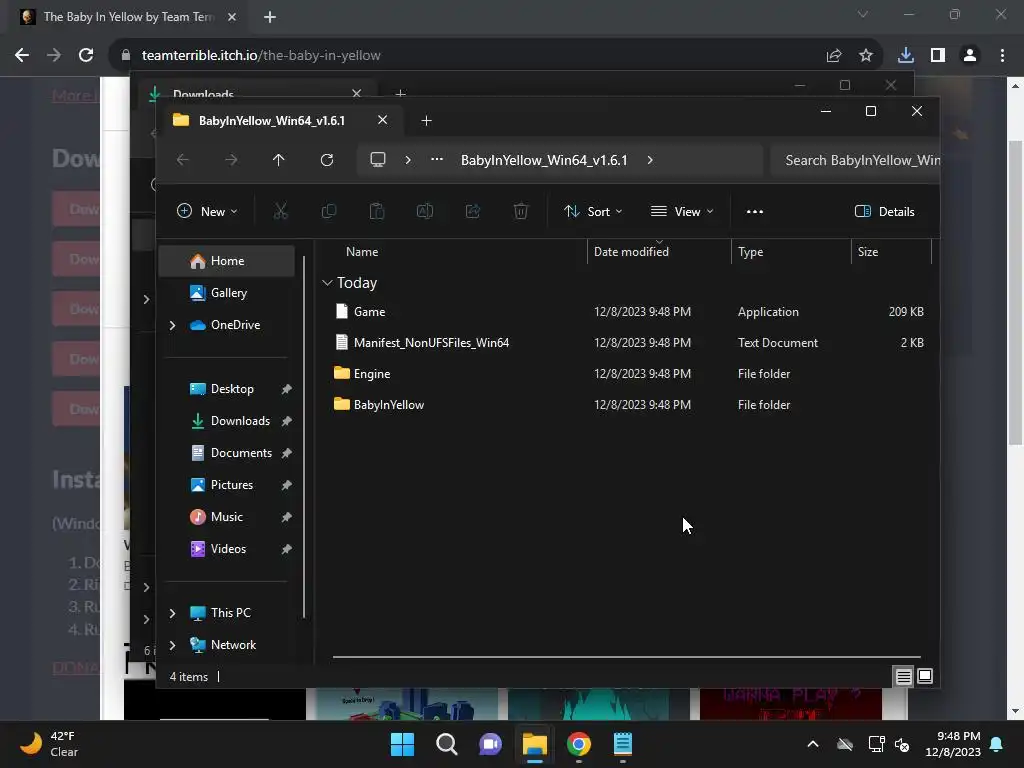1024x768 pixels.
Task: Click the Rename icon in toolbar
Action: [424, 211]
